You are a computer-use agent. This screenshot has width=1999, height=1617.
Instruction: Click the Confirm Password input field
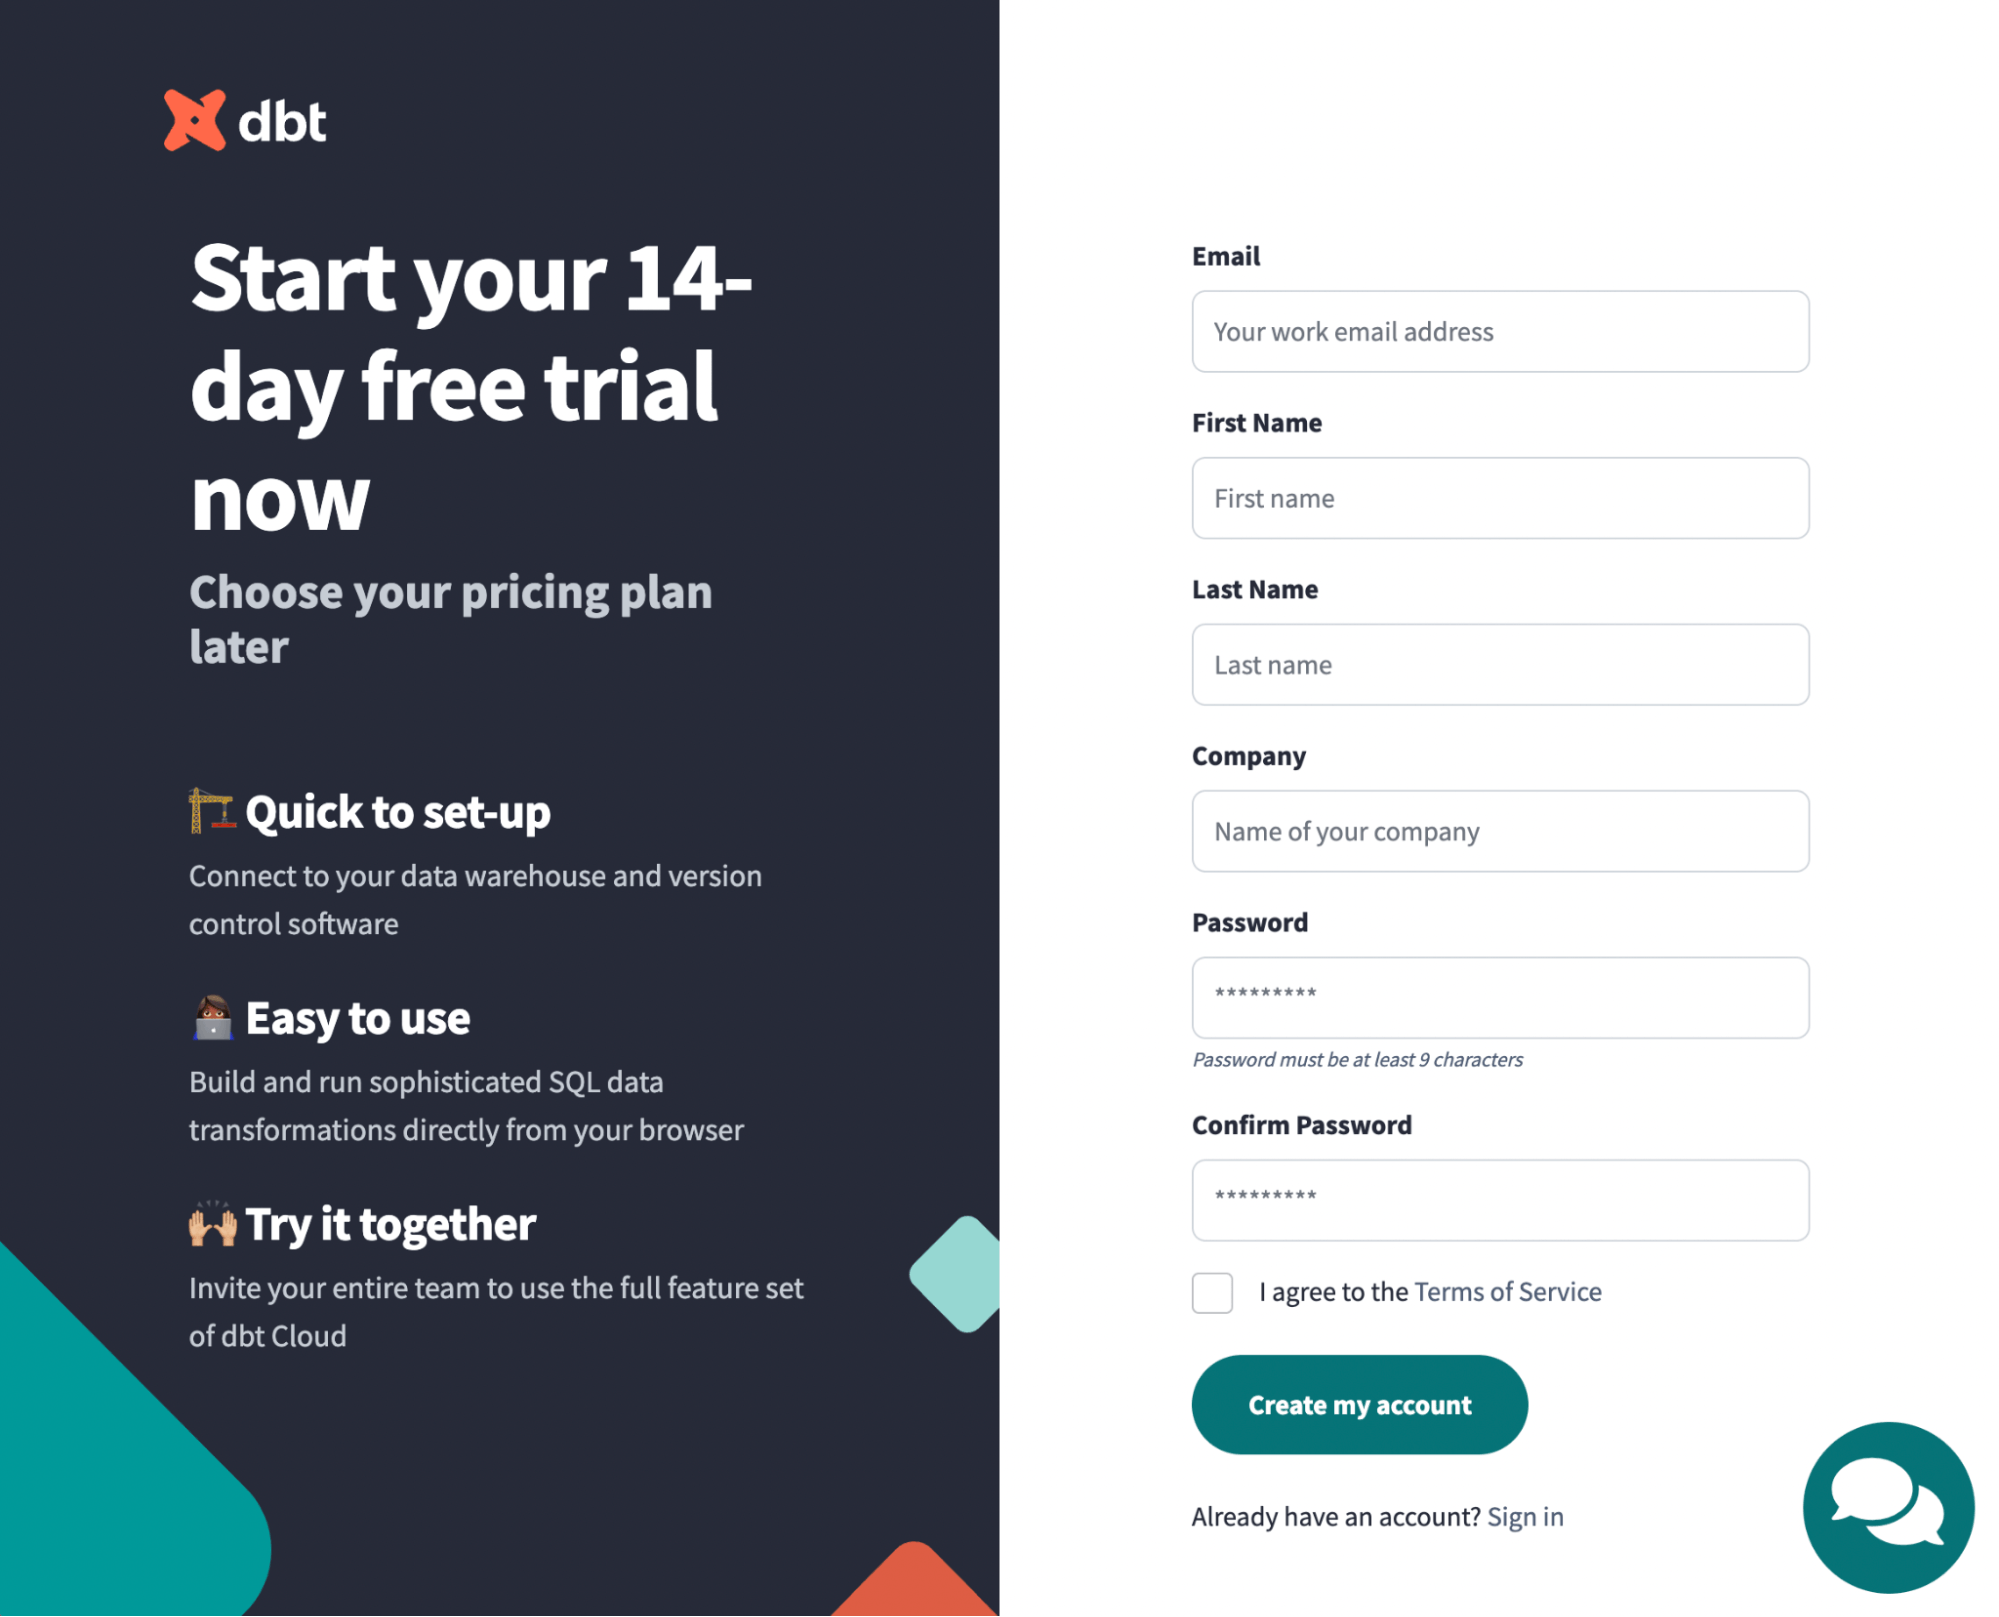click(x=1498, y=1200)
